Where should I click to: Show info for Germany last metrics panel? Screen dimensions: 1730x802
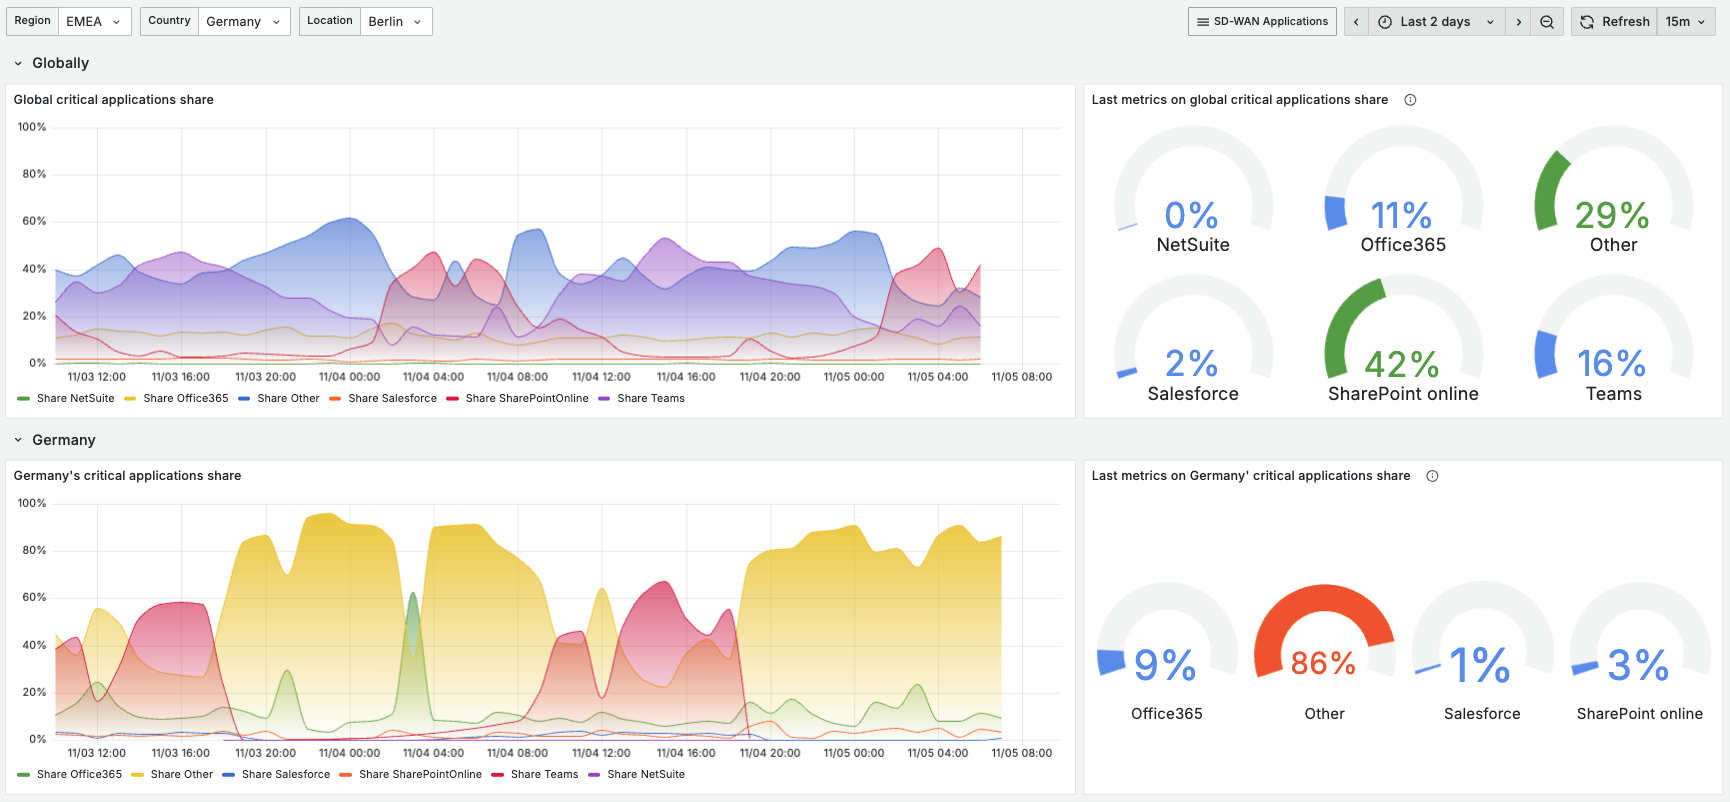pyautogui.click(x=1432, y=476)
